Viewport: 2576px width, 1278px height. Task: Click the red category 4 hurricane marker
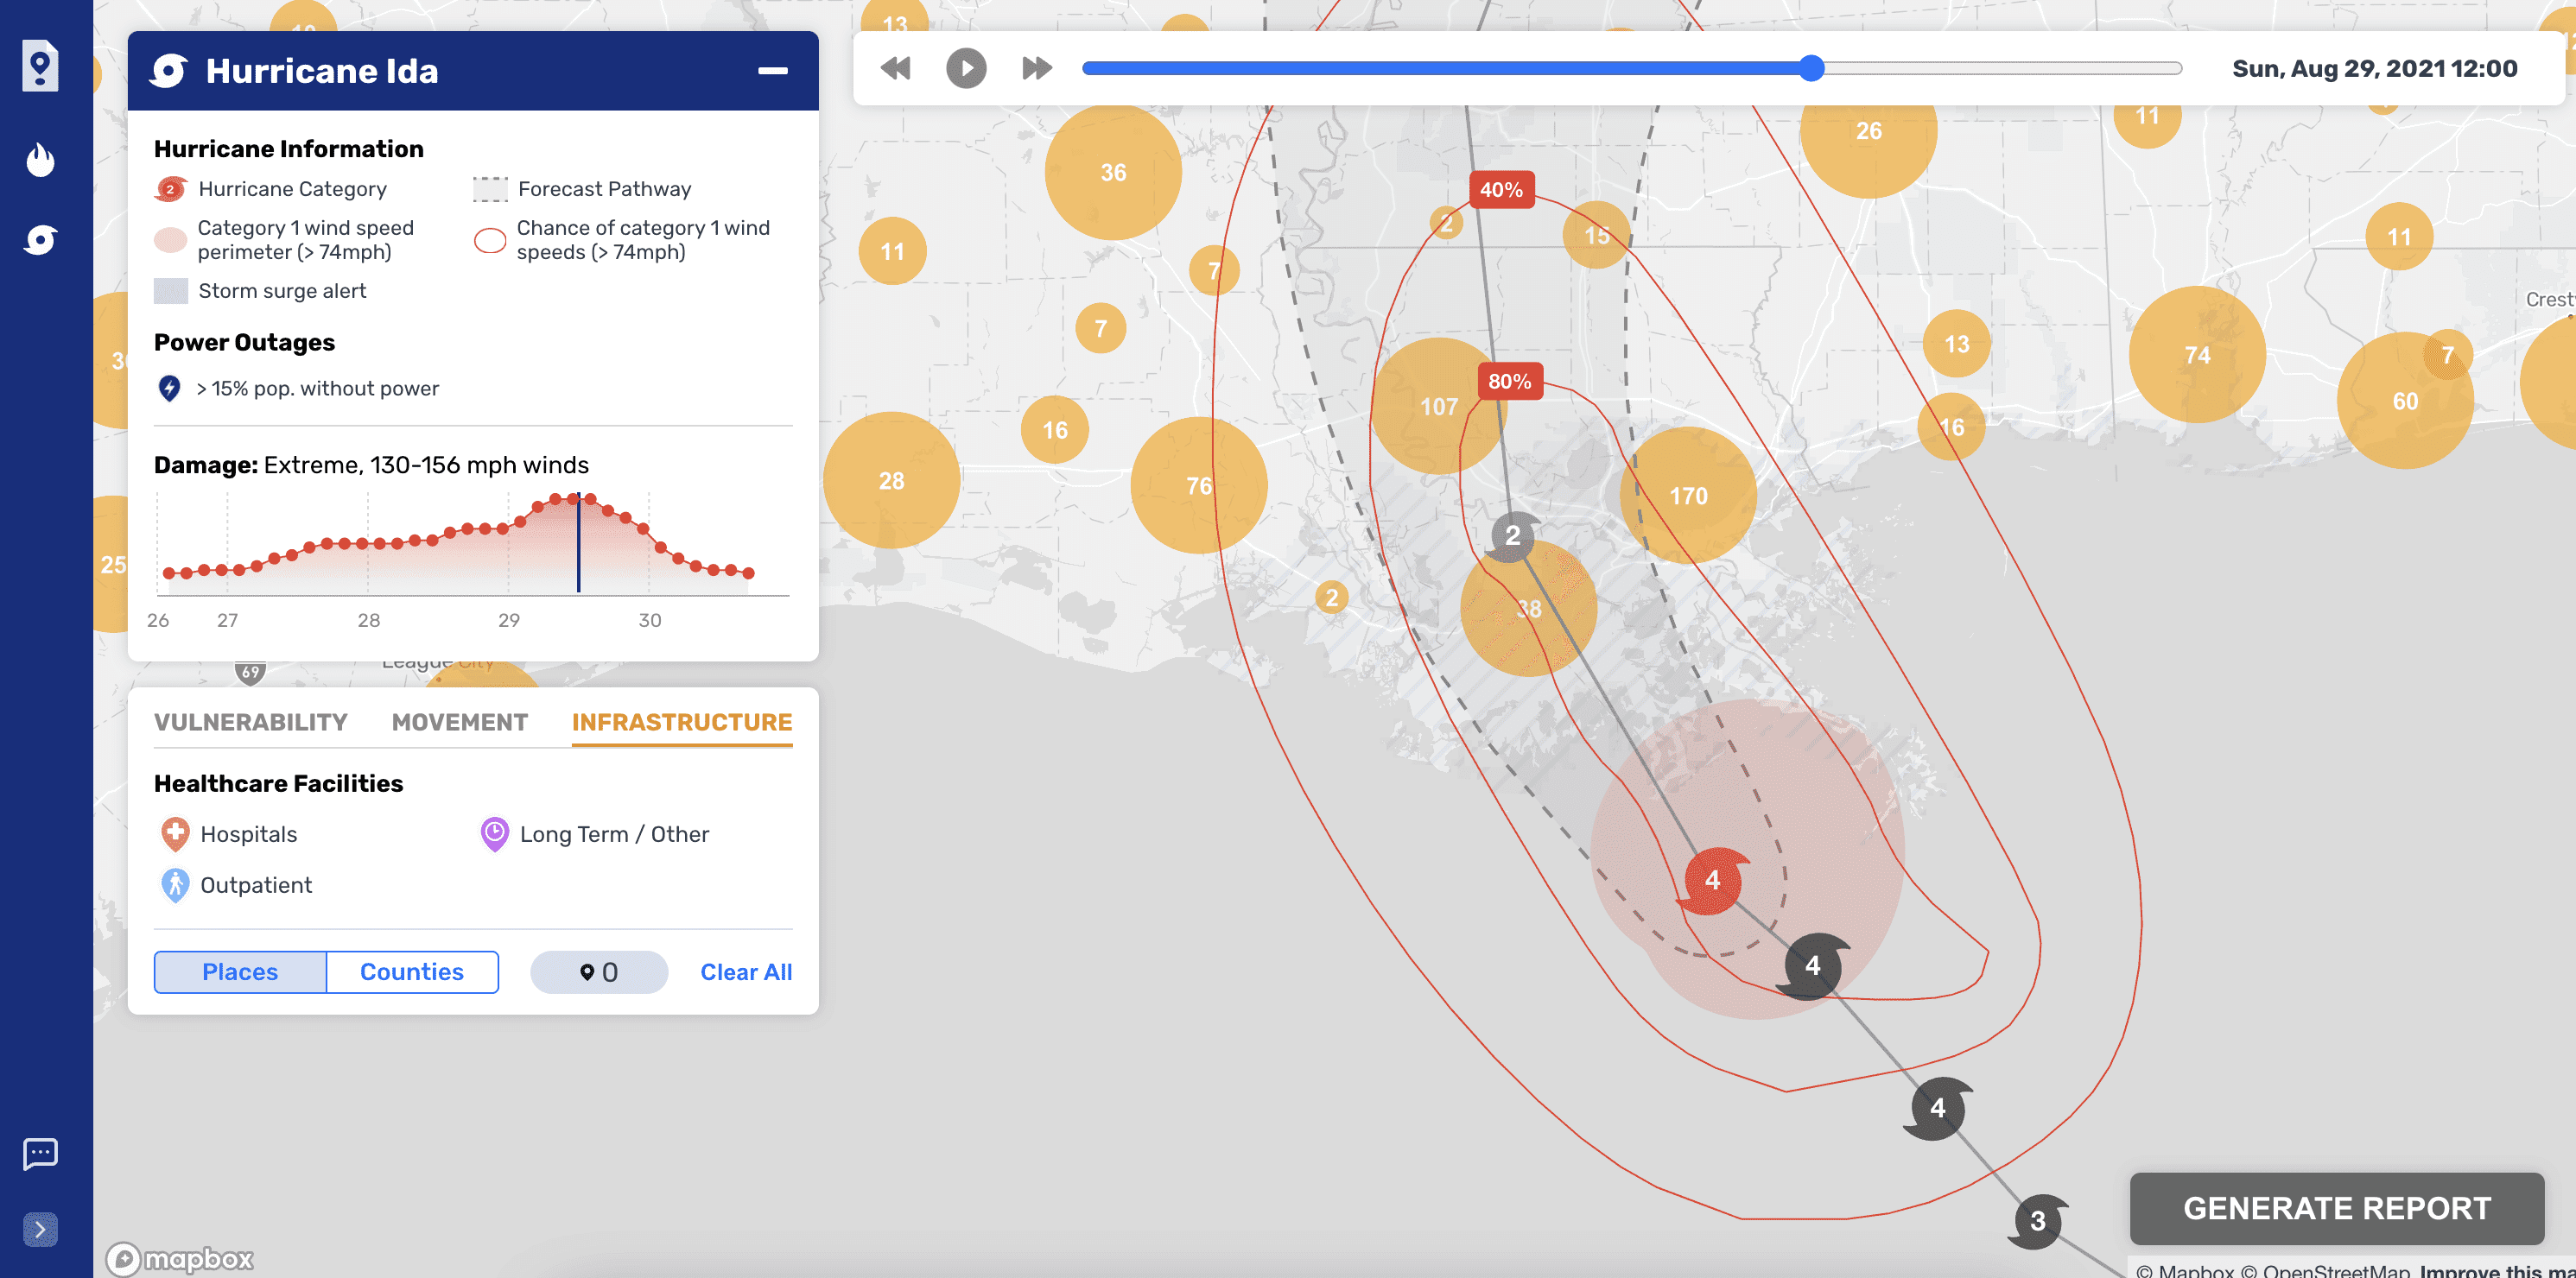coord(1712,880)
